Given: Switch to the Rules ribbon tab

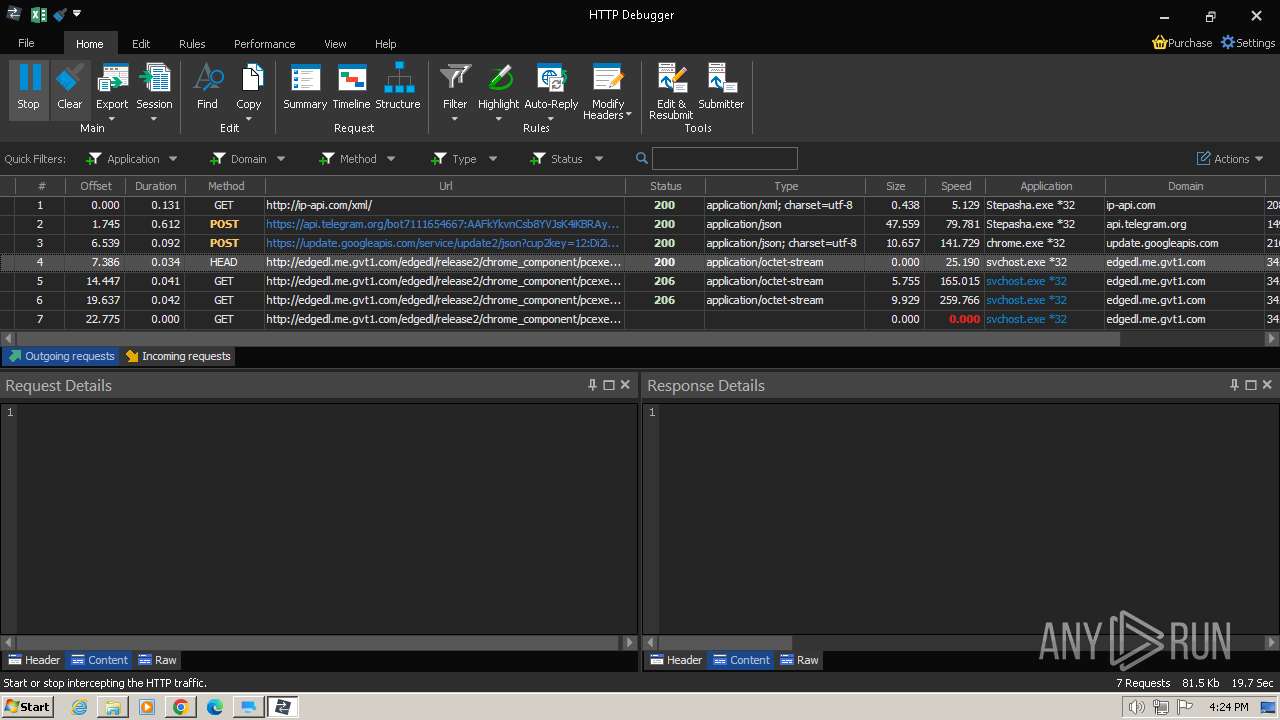Looking at the screenshot, I should (192, 44).
